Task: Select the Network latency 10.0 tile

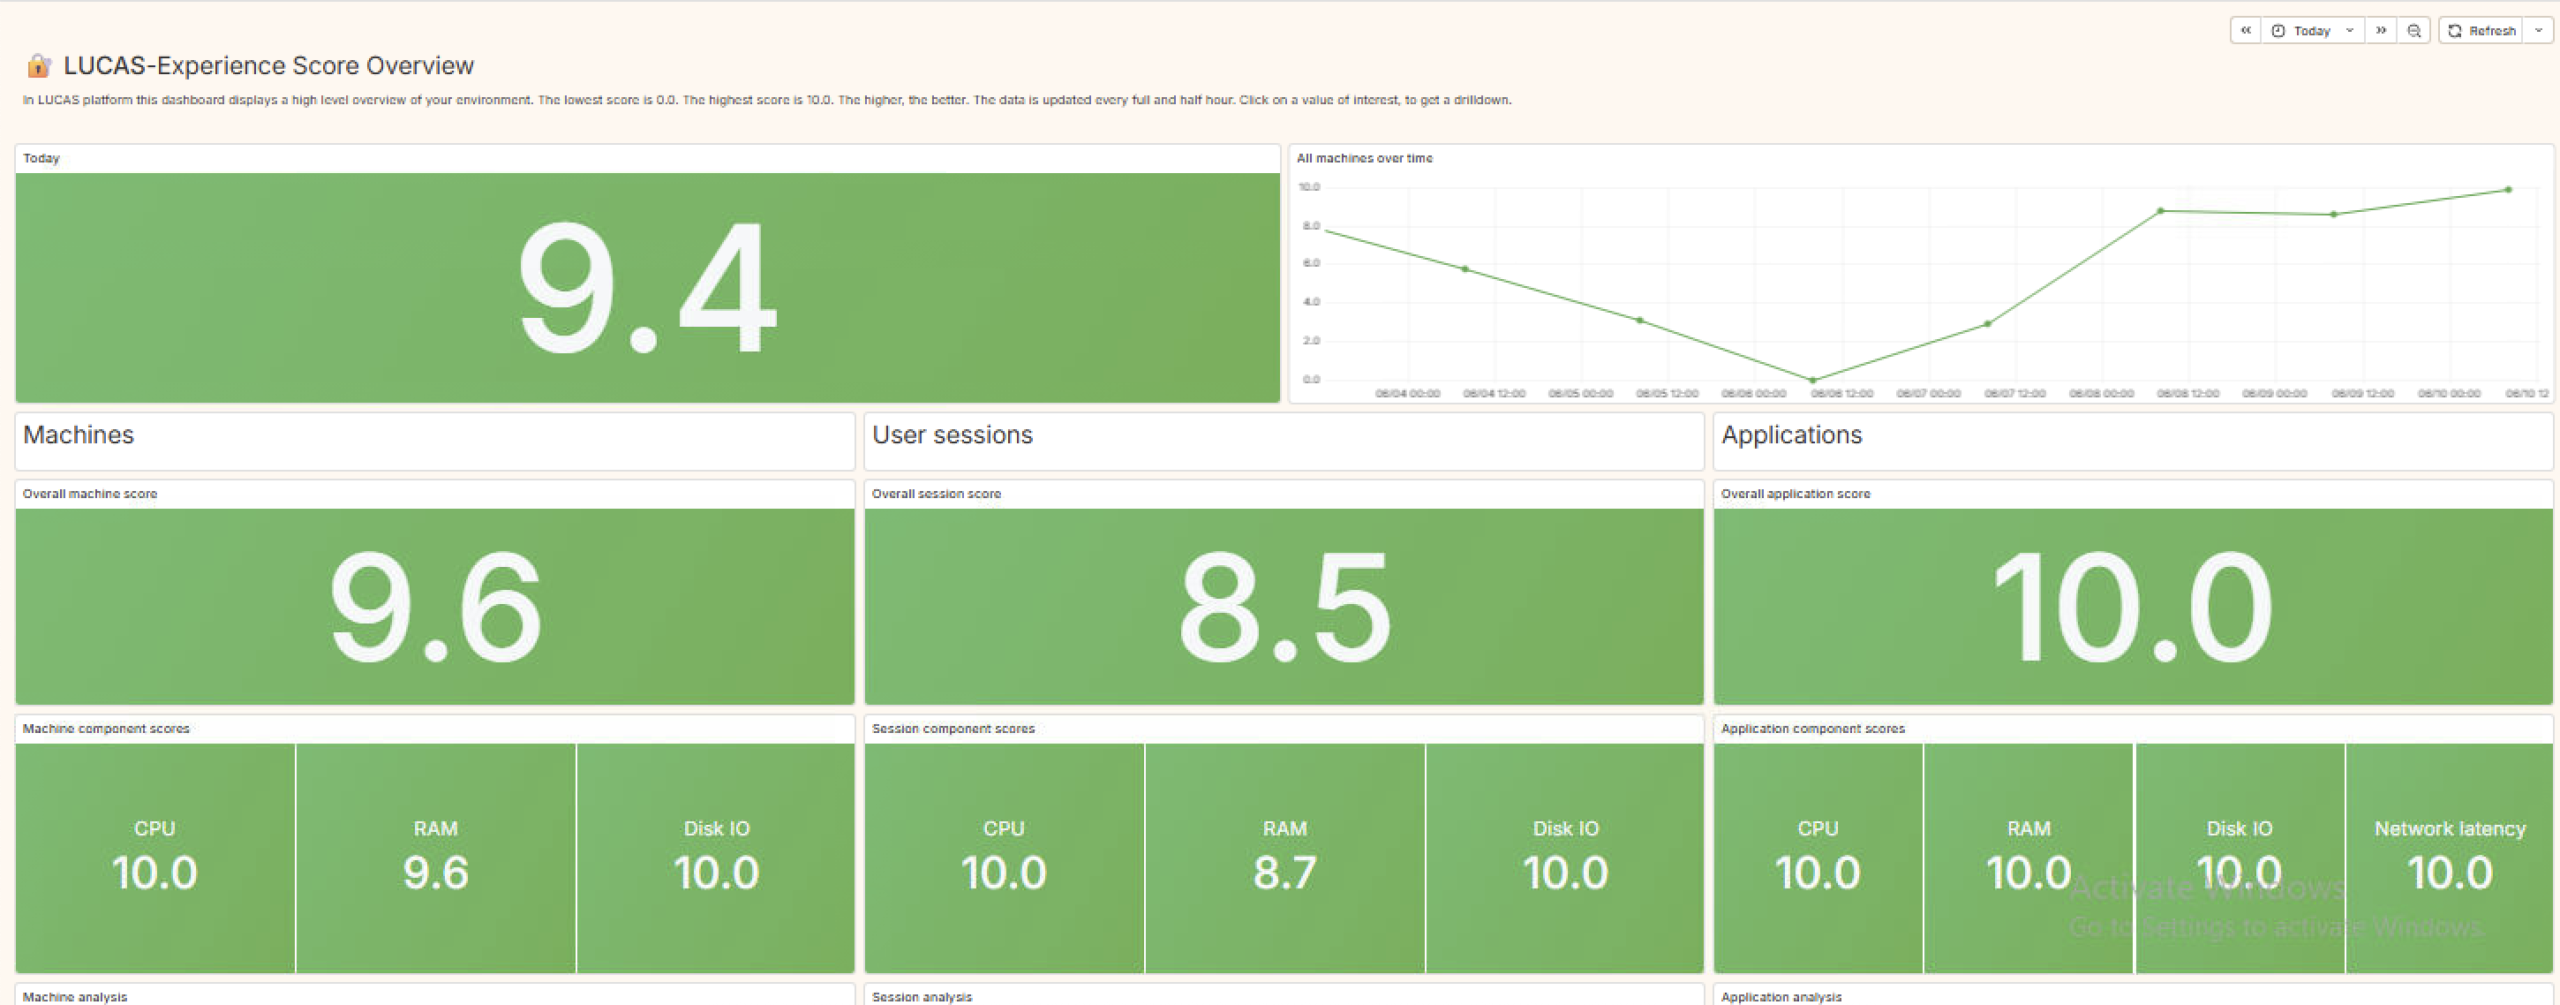Action: click(2450, 858)
